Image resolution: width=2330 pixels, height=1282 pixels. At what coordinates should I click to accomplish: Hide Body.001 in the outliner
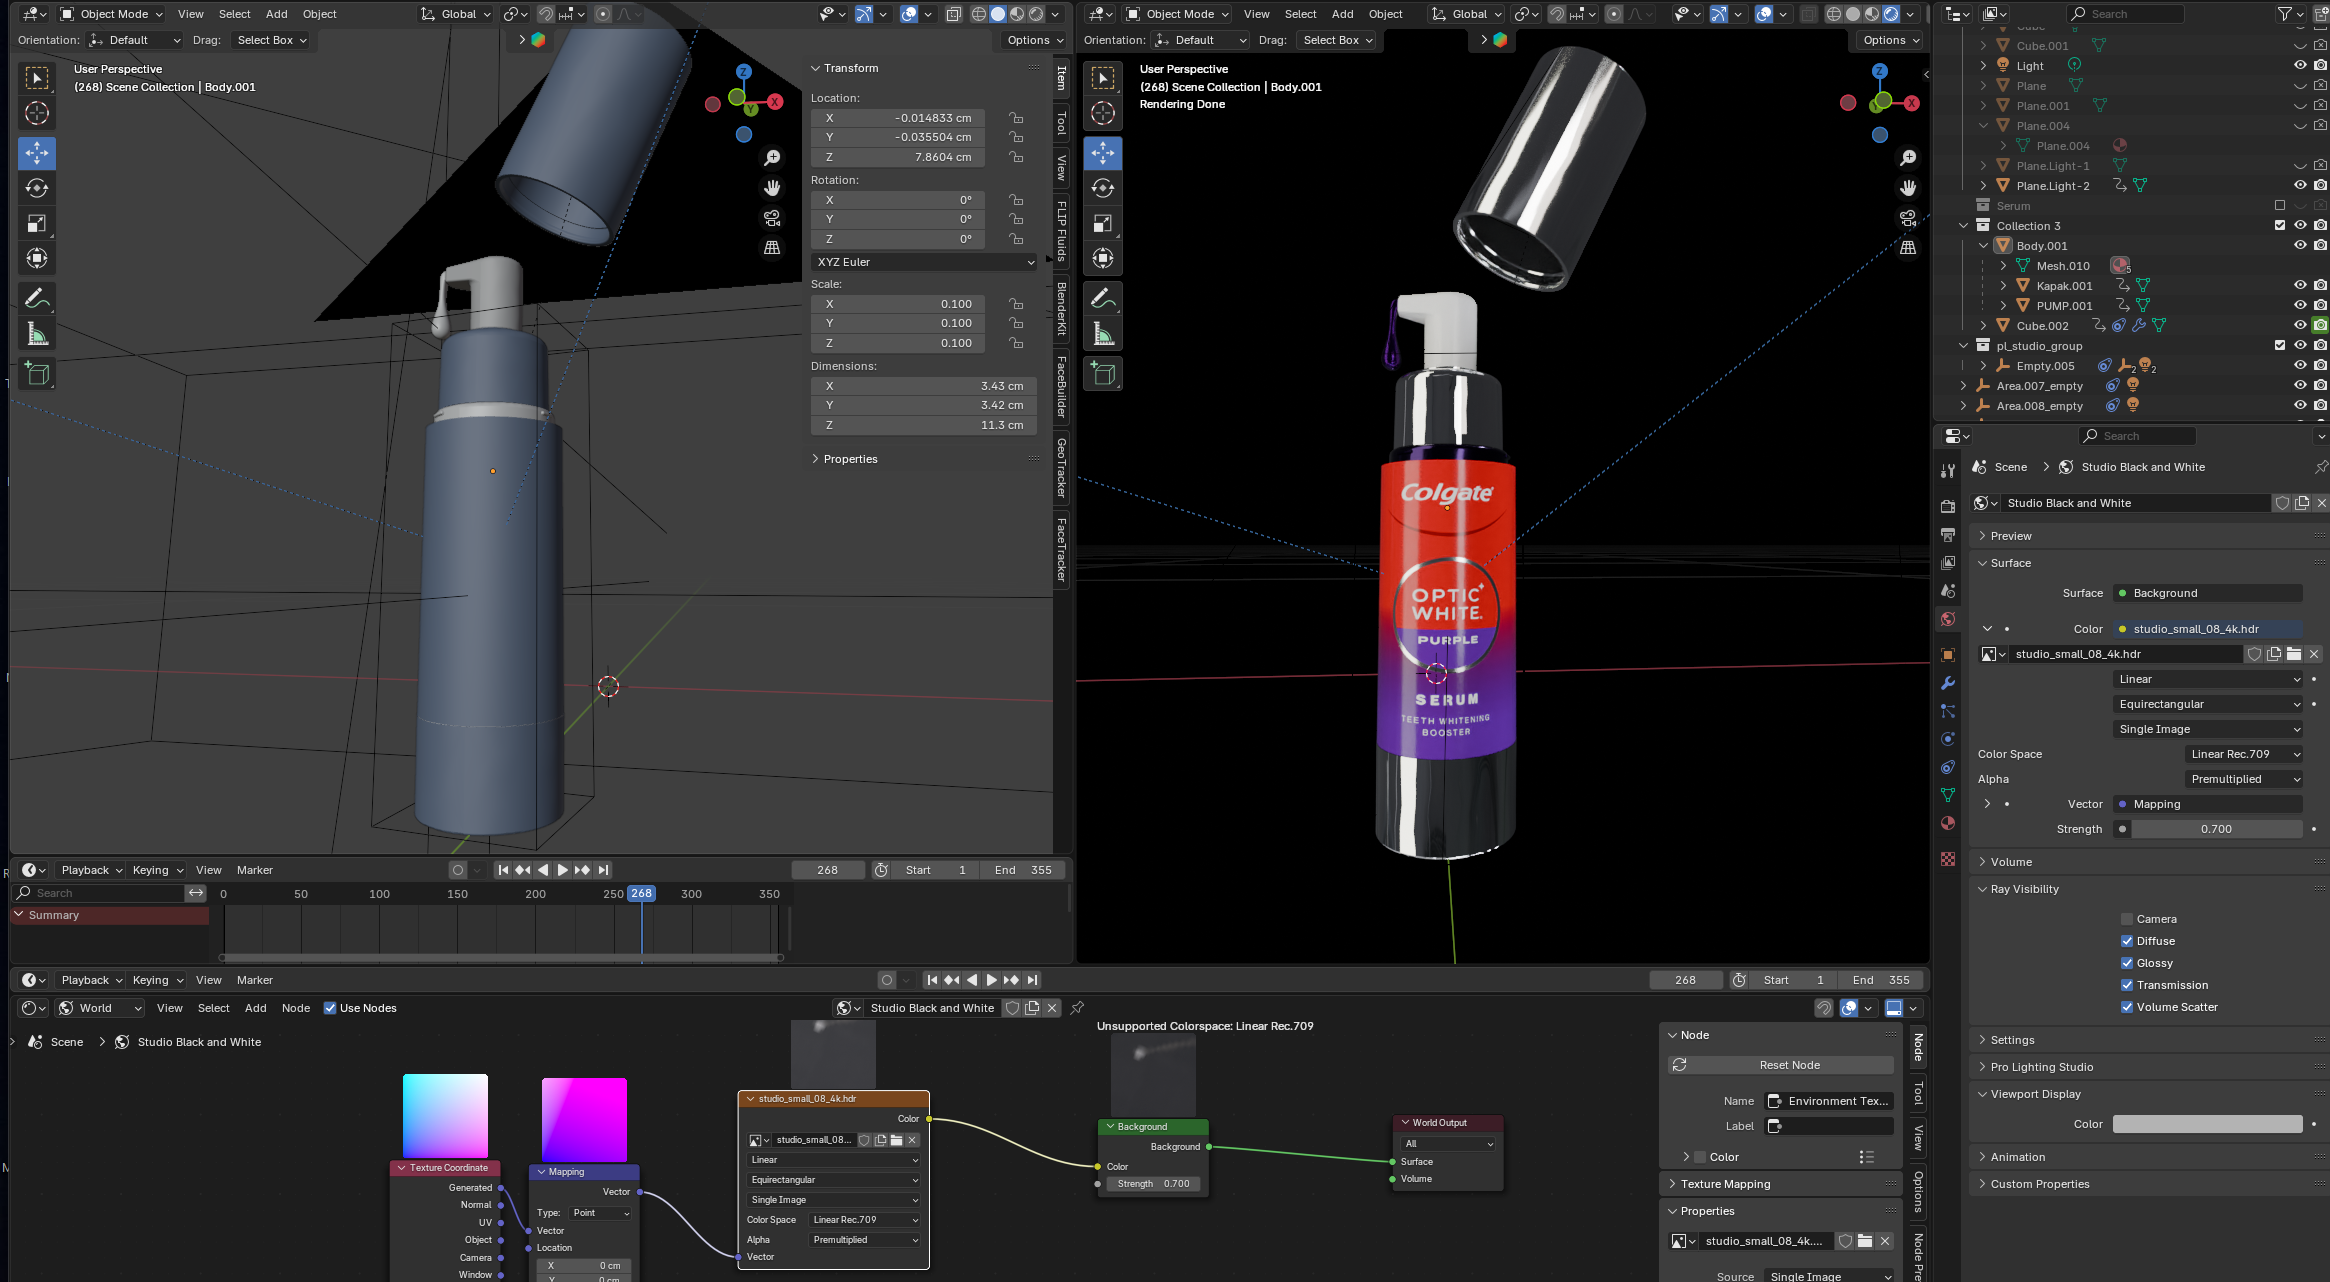point(2299,245)
